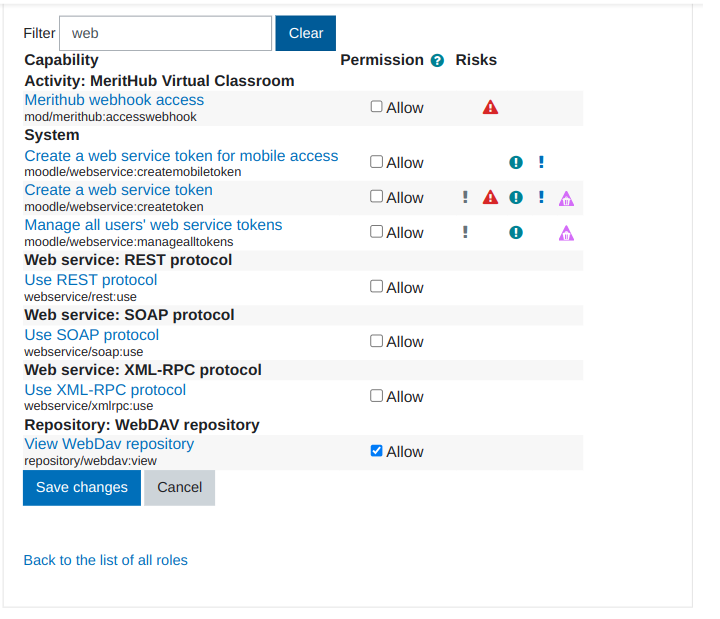
Task: Click teal privacy risk icon in managealltokens row
Action: [516, 232]
